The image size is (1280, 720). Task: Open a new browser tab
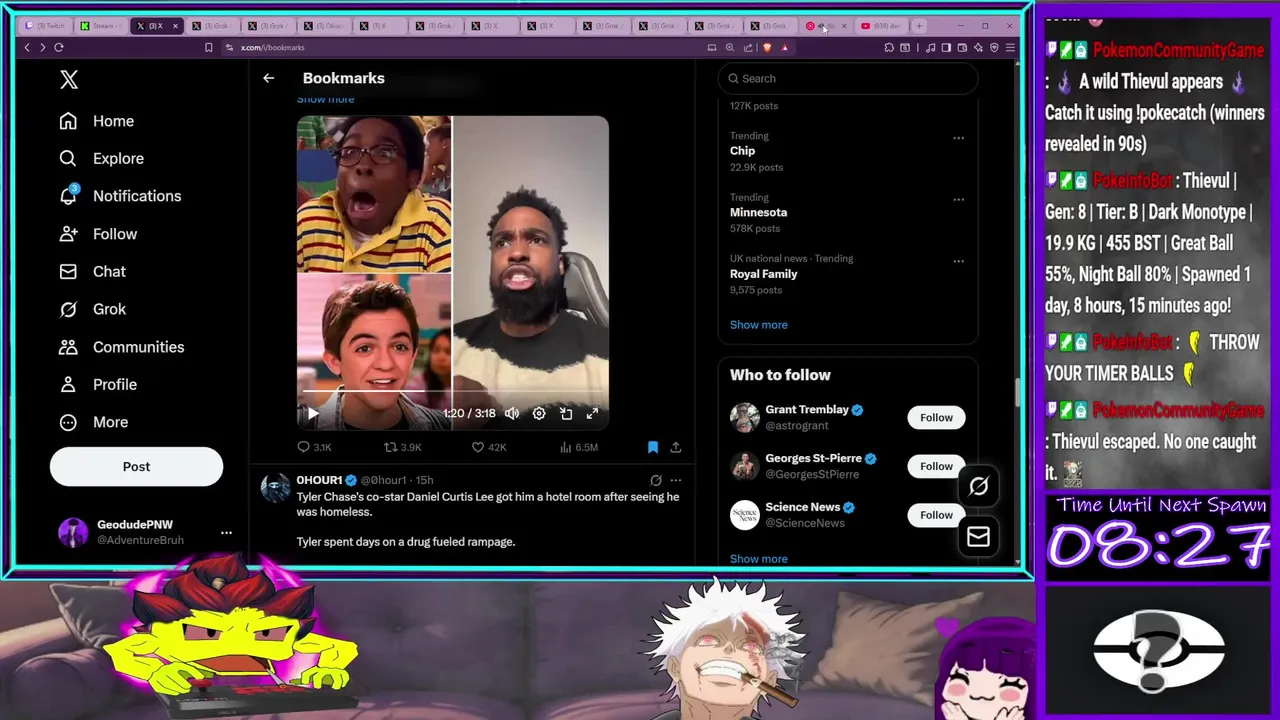point(919,26)
